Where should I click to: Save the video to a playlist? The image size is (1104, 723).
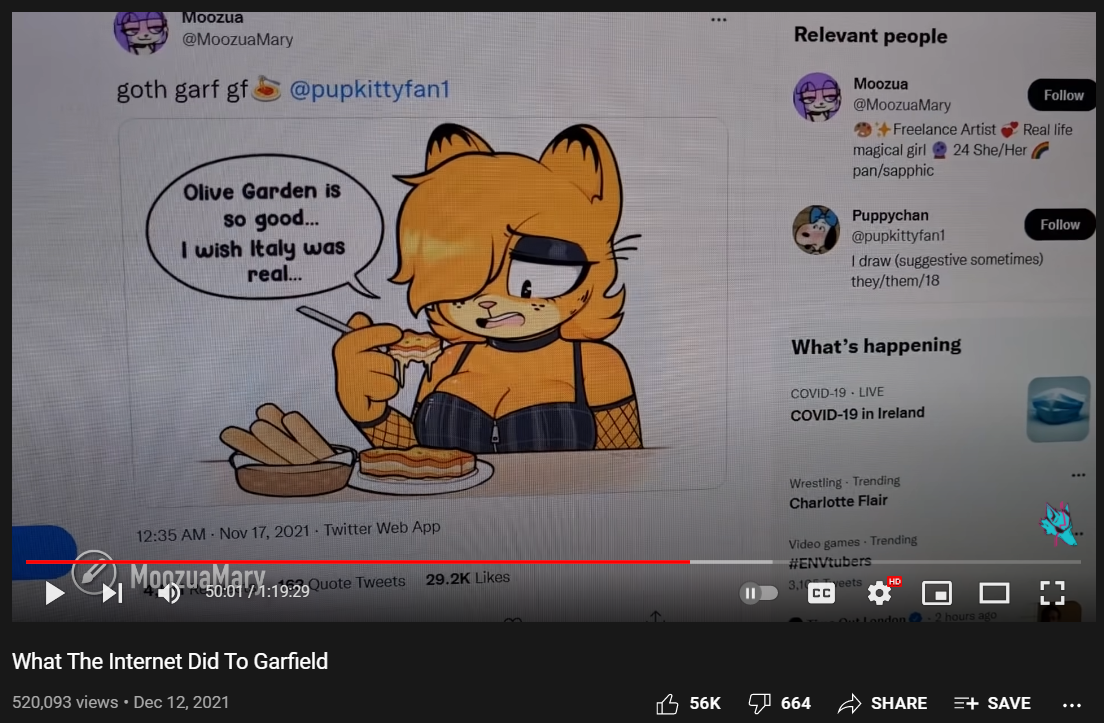pos(992,703)
